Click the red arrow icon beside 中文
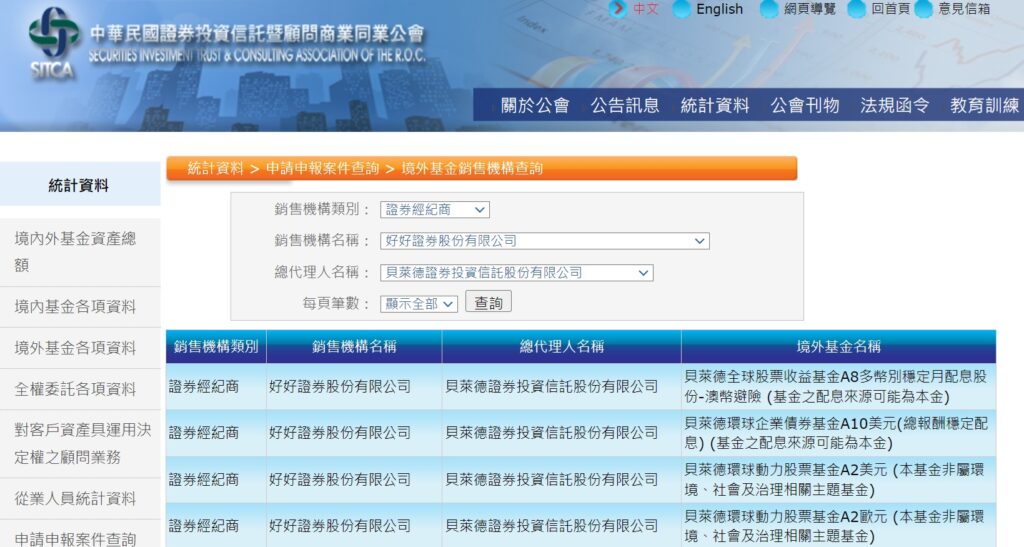1024x547 pixels. (x=618, y=8)
